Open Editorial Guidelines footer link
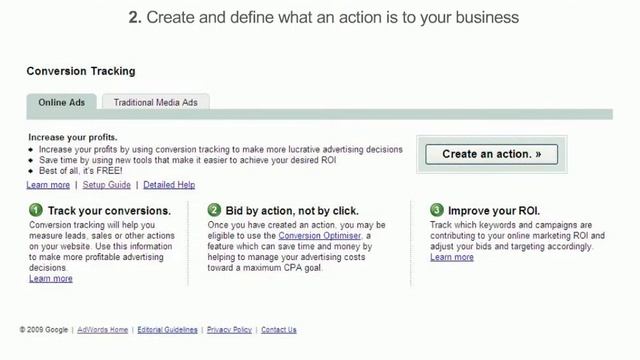Viewport: 640px width, 360px height. (167, 330)
